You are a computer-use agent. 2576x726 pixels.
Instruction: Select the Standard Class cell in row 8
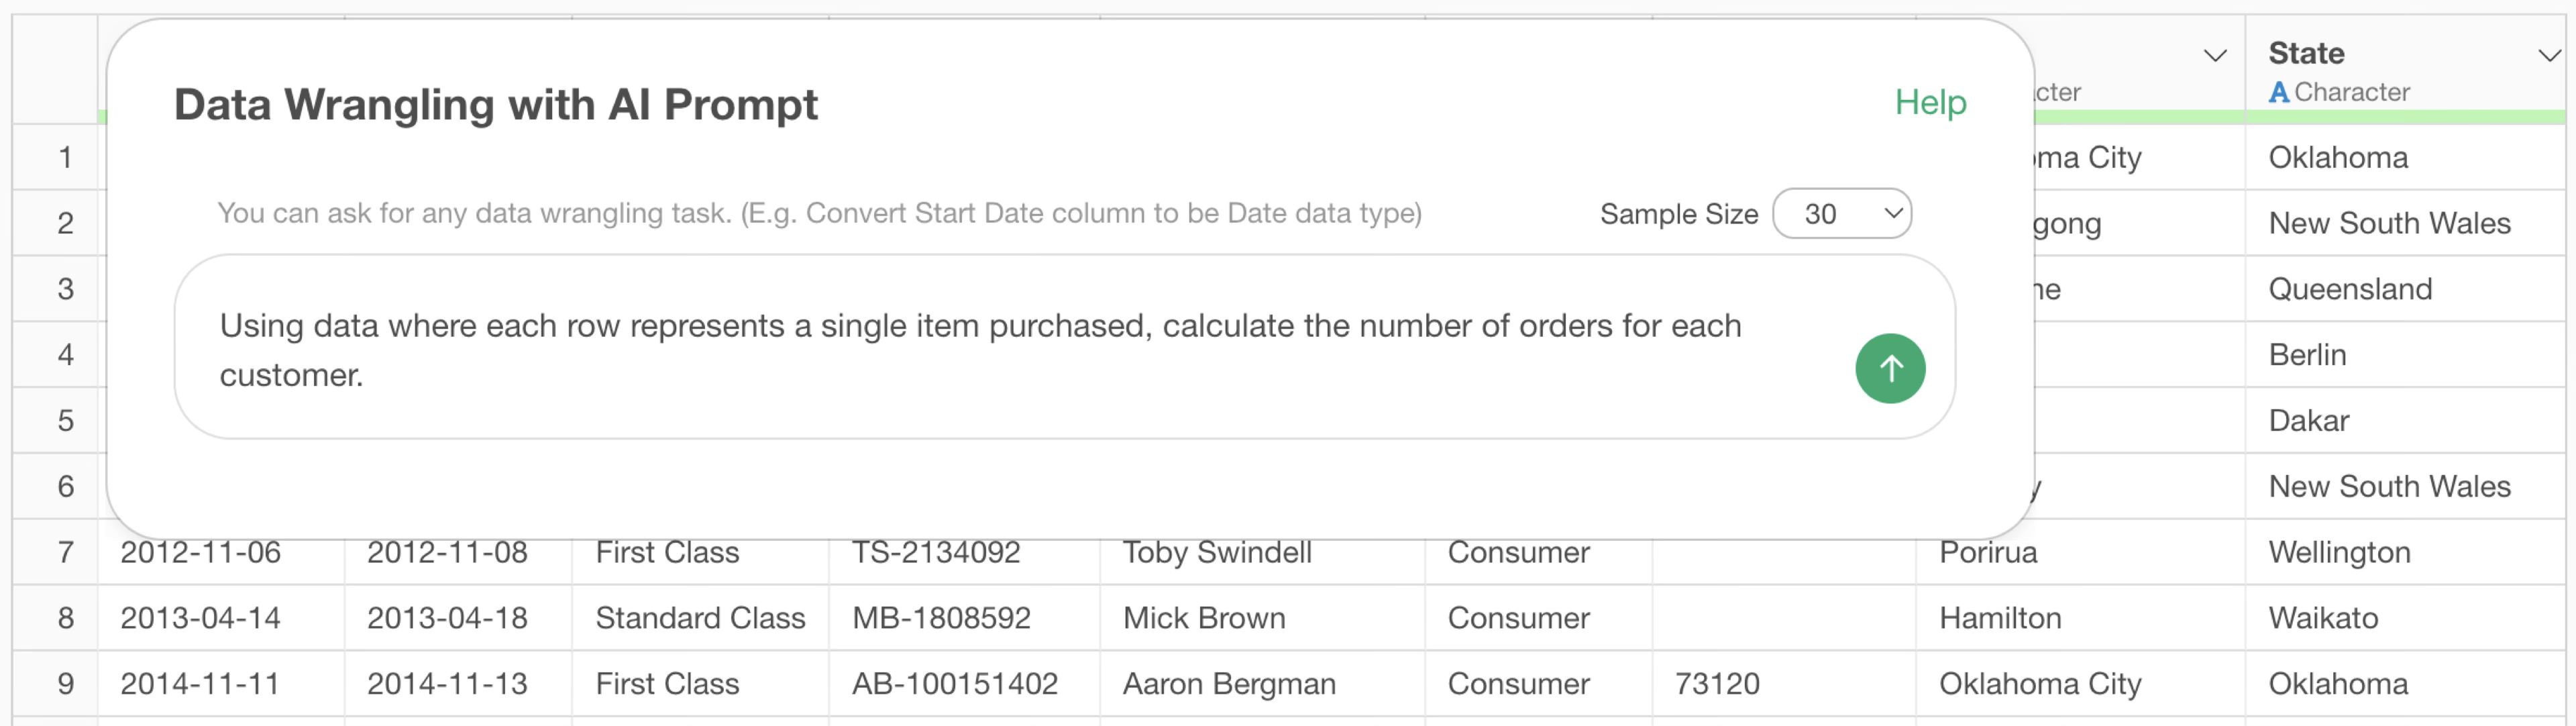tap(699, 618)
